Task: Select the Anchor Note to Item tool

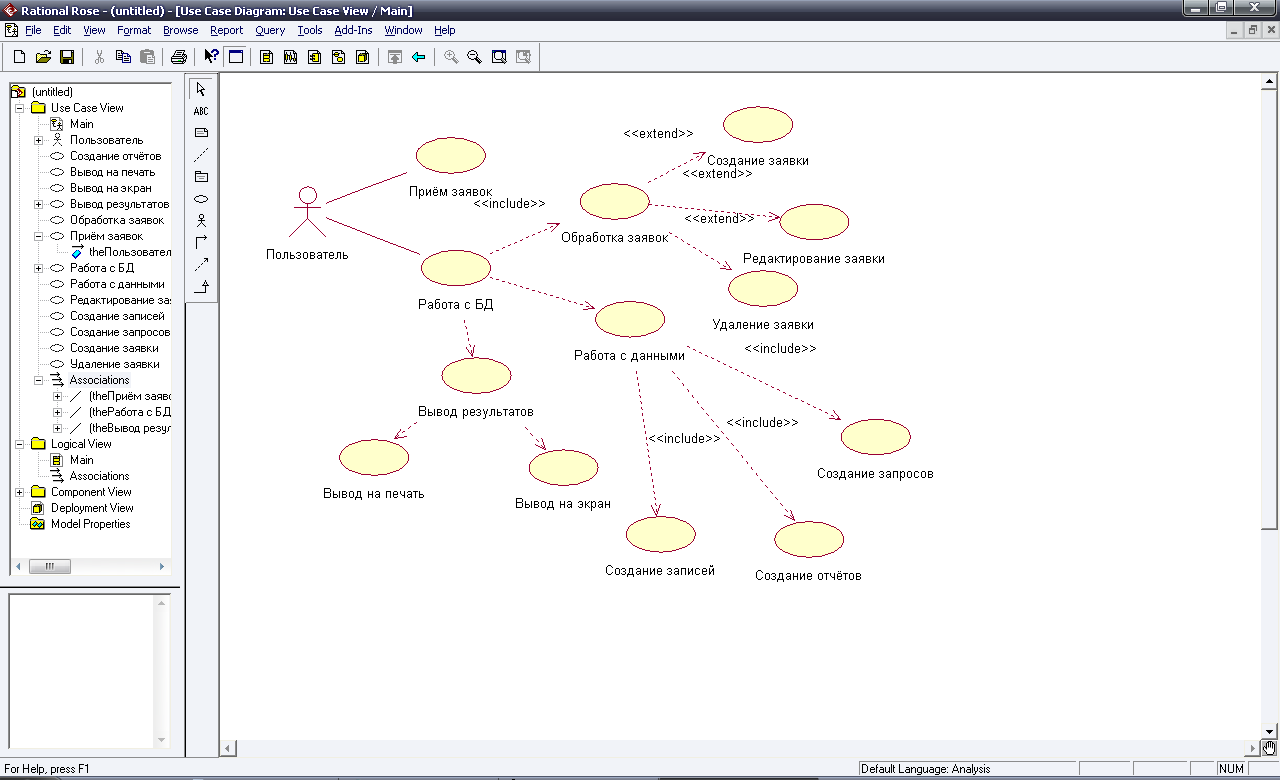Action: click(201, 155)
